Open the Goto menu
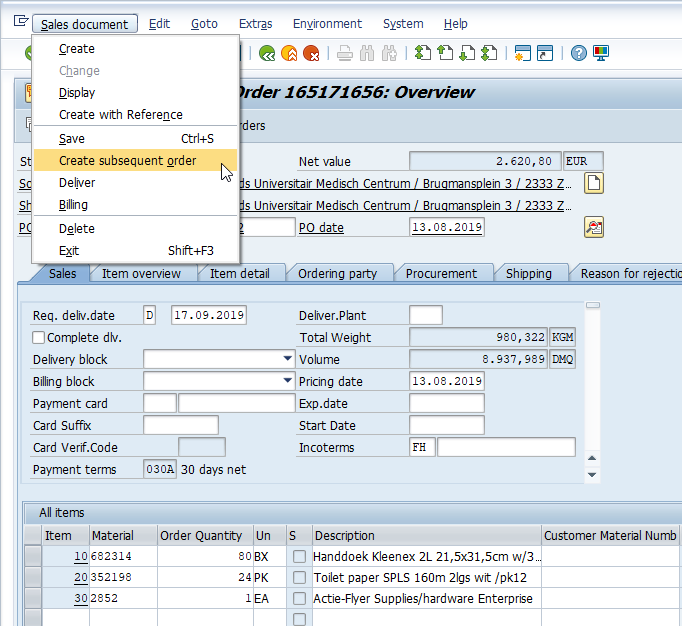Viewport: 682px width, 626px height. click(x=204, y=24)
